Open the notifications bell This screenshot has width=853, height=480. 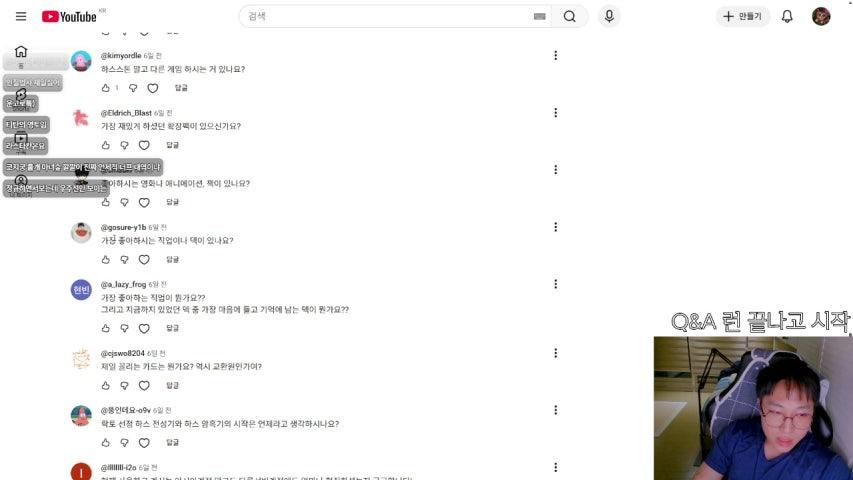(787, 16)
